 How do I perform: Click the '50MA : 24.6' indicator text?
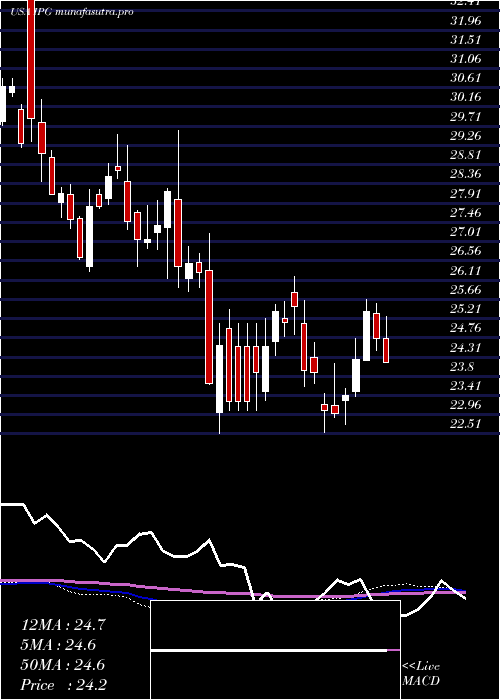[x=63, y=665]
